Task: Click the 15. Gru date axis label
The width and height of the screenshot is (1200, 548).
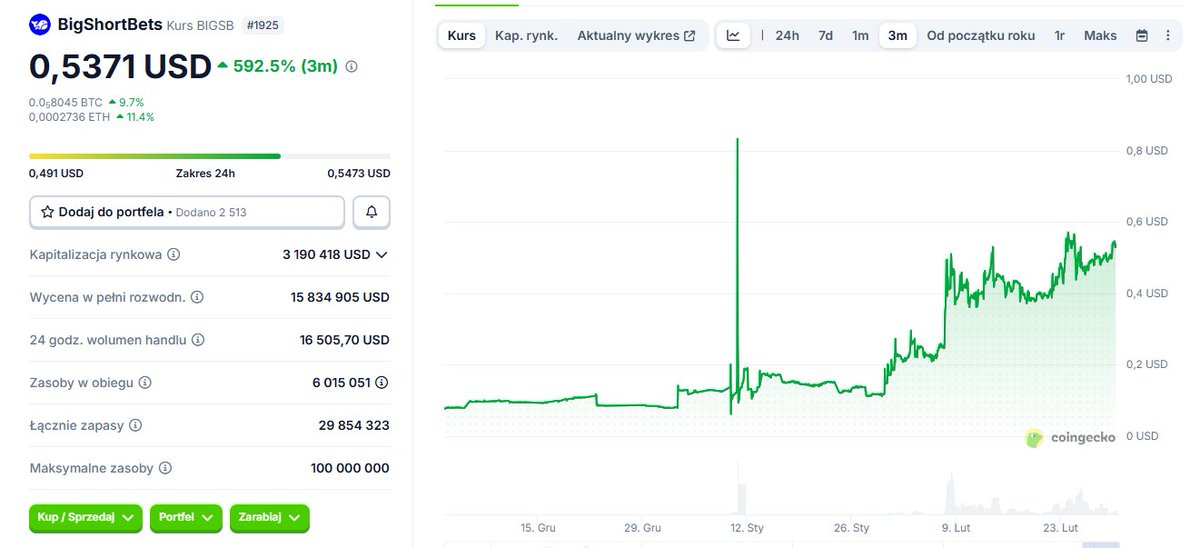Action: point(538,527)
